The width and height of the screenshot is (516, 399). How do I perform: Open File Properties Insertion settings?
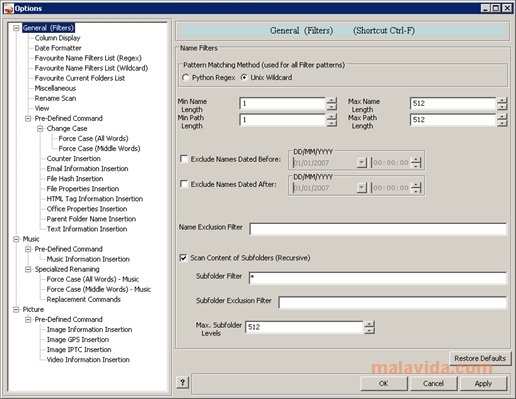tap(83, 189)
